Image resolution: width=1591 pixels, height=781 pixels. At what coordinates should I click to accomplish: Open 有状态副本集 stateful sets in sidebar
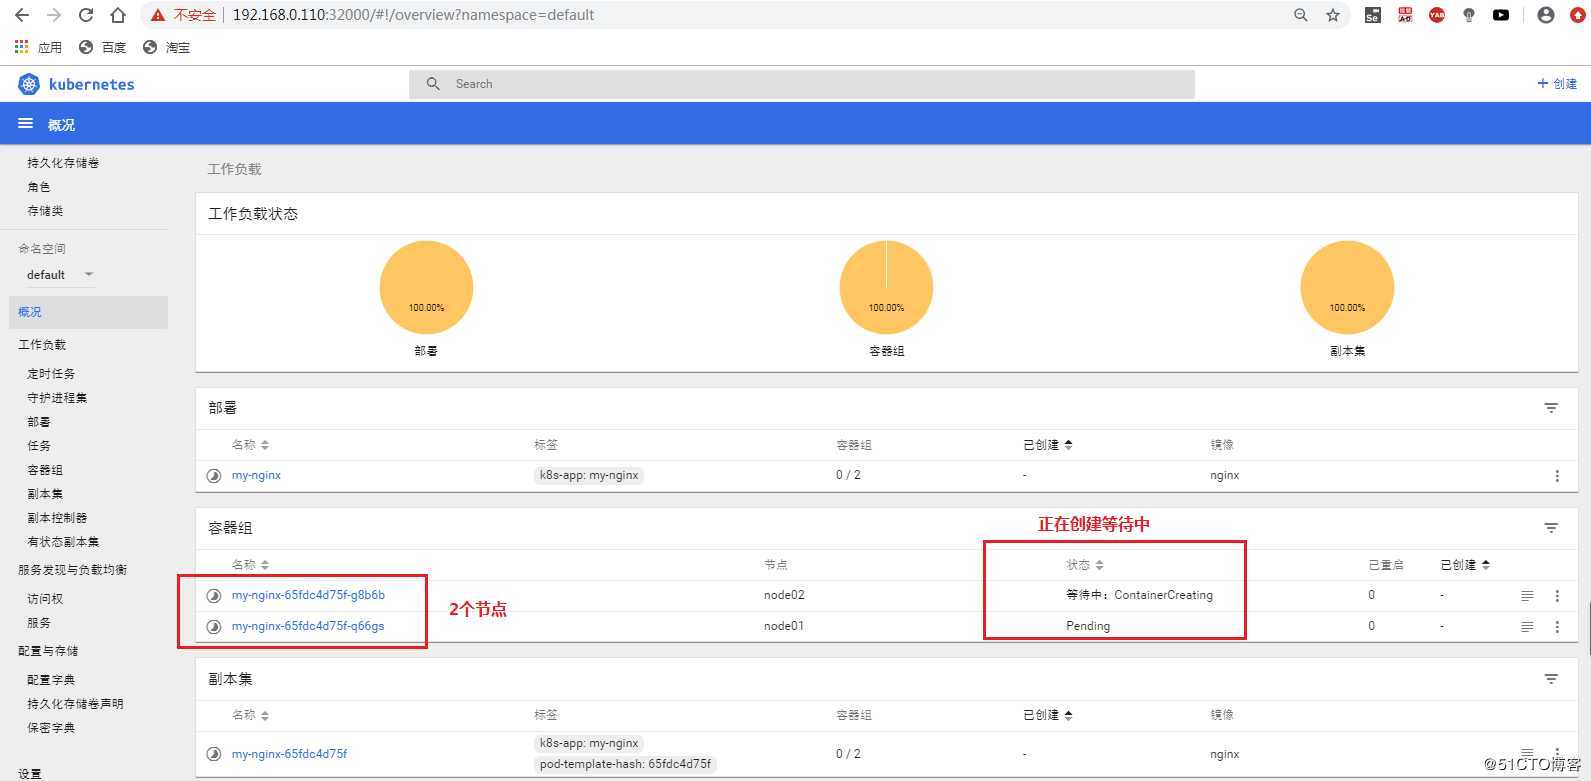click(63, 542)
